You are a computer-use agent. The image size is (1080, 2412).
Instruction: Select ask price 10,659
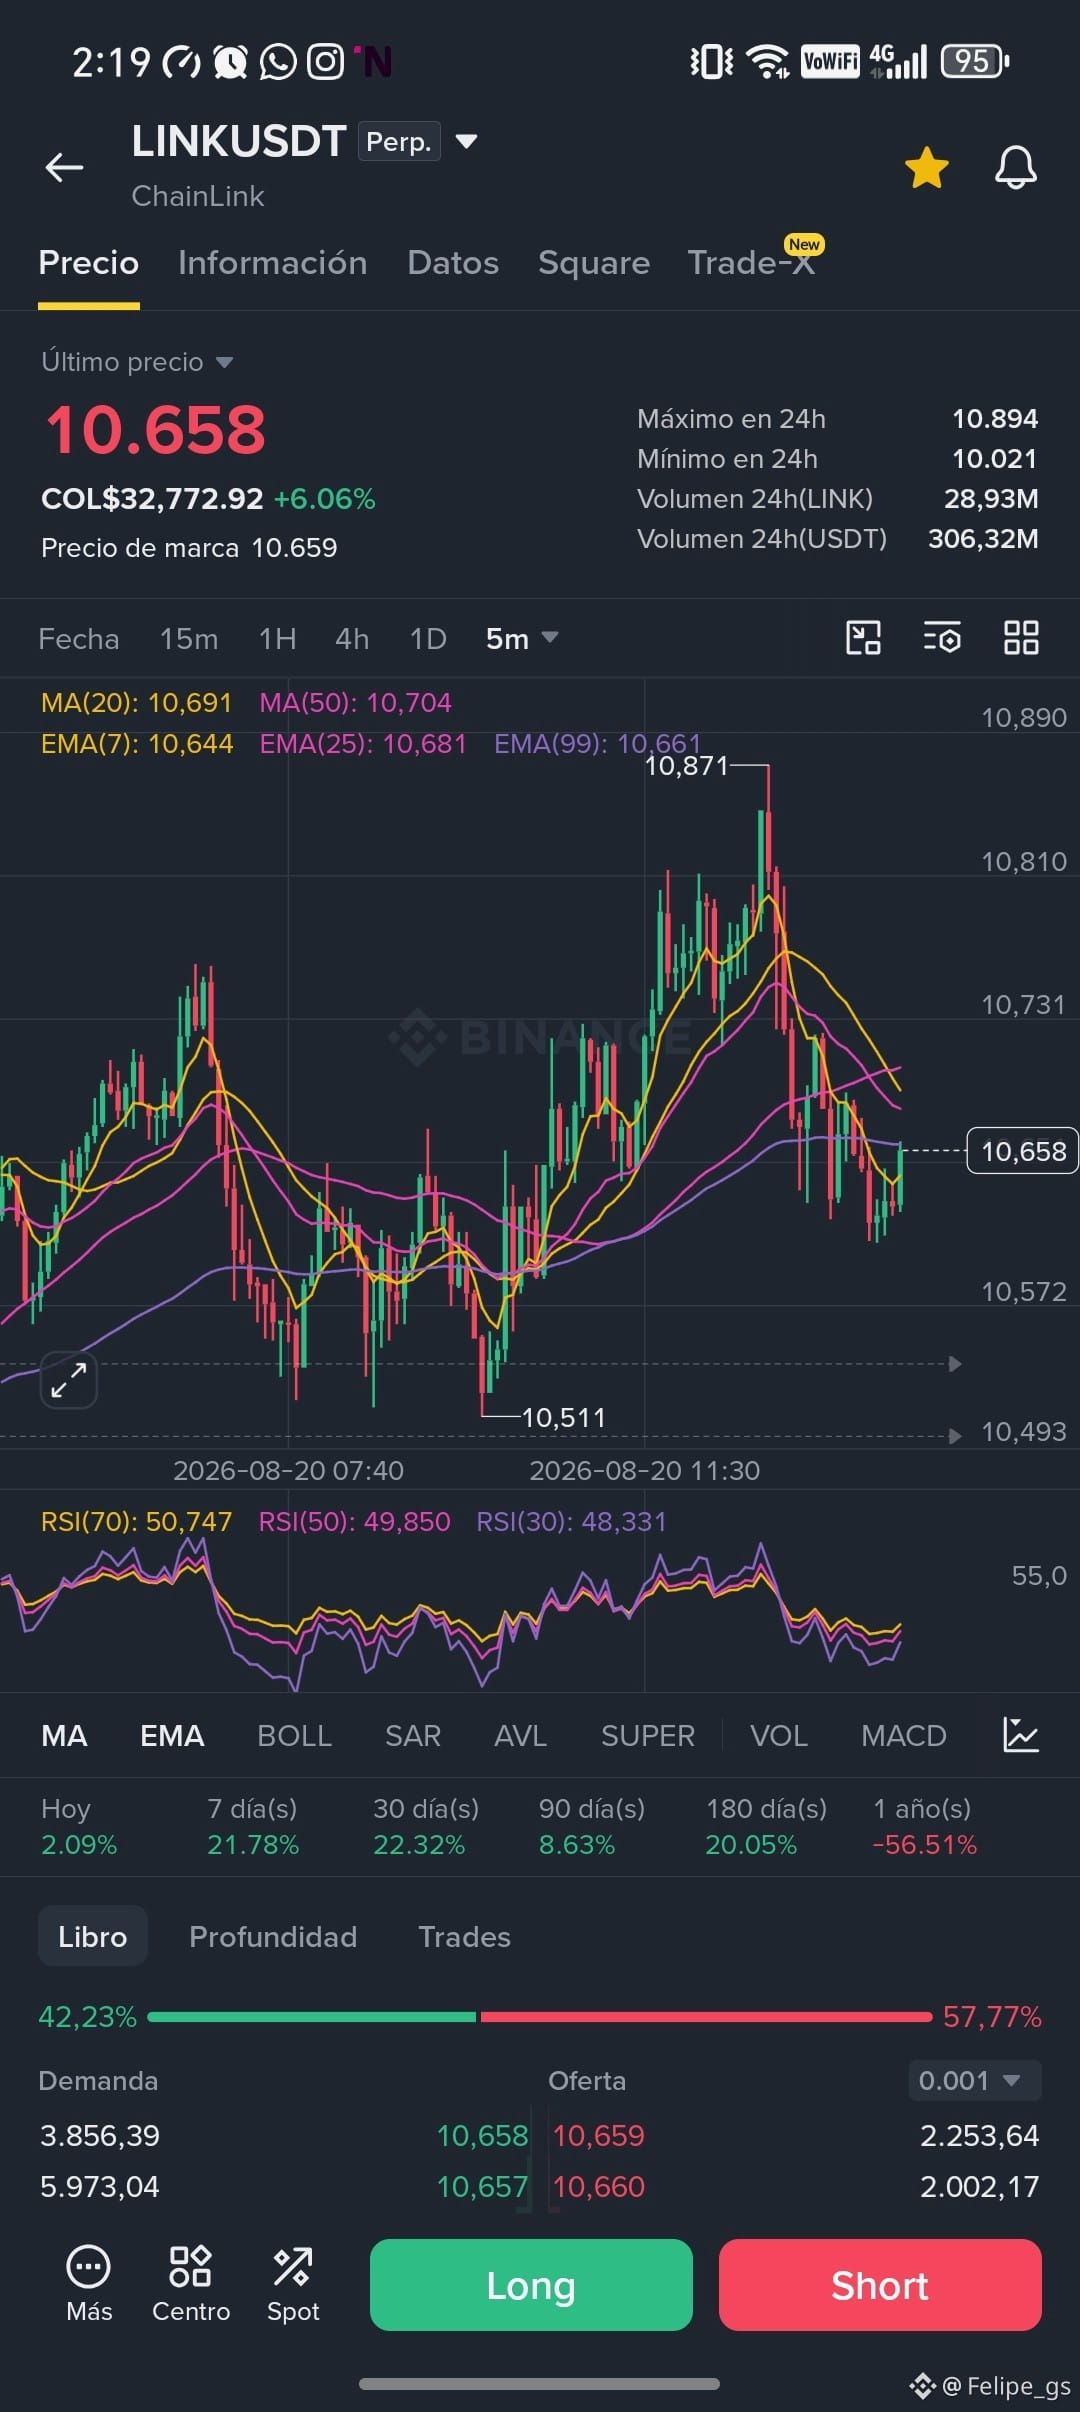599,2136
